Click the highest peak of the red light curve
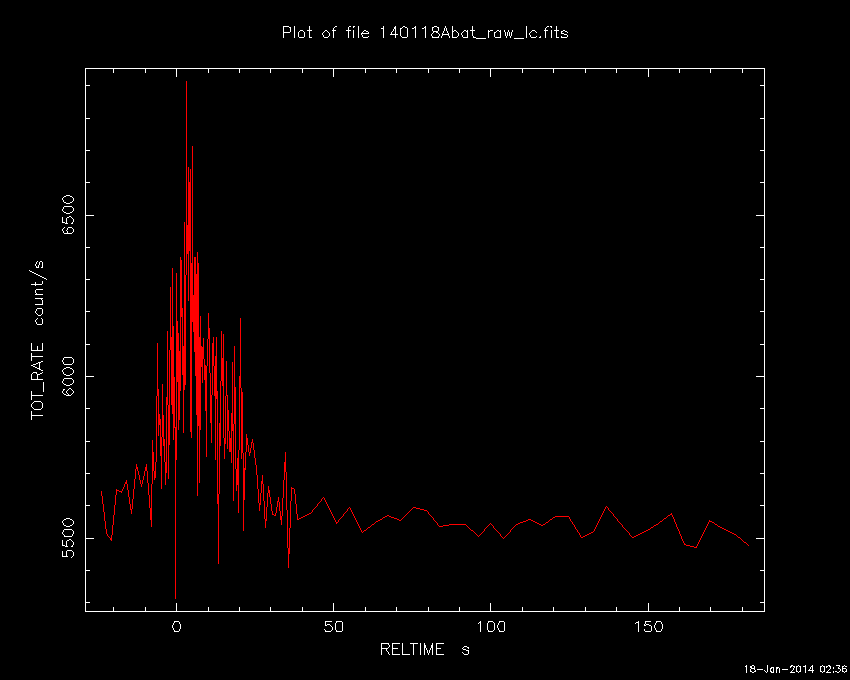This screenshot has height=680, width=850. tap(186, 82)
